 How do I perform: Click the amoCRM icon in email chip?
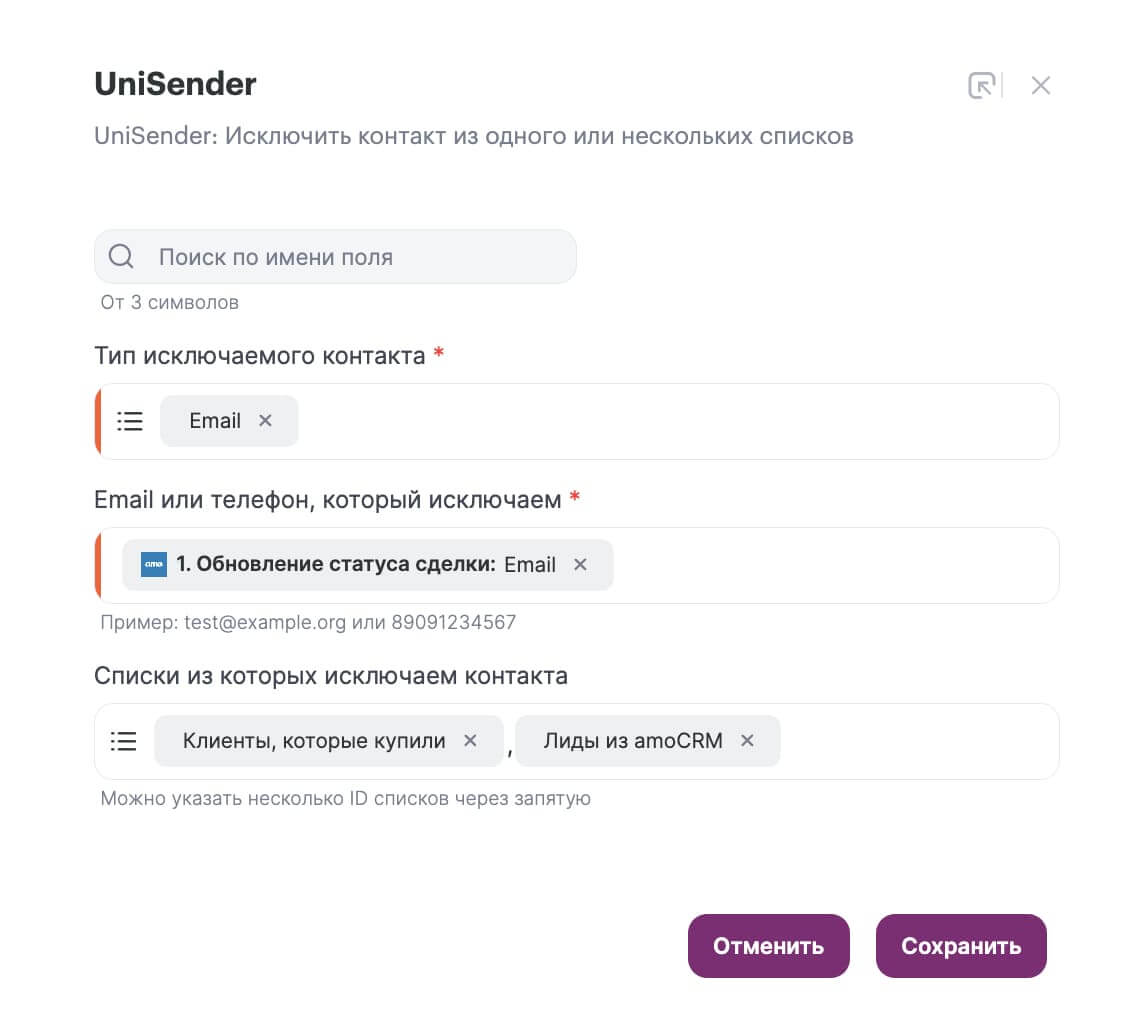coord(154,565)
